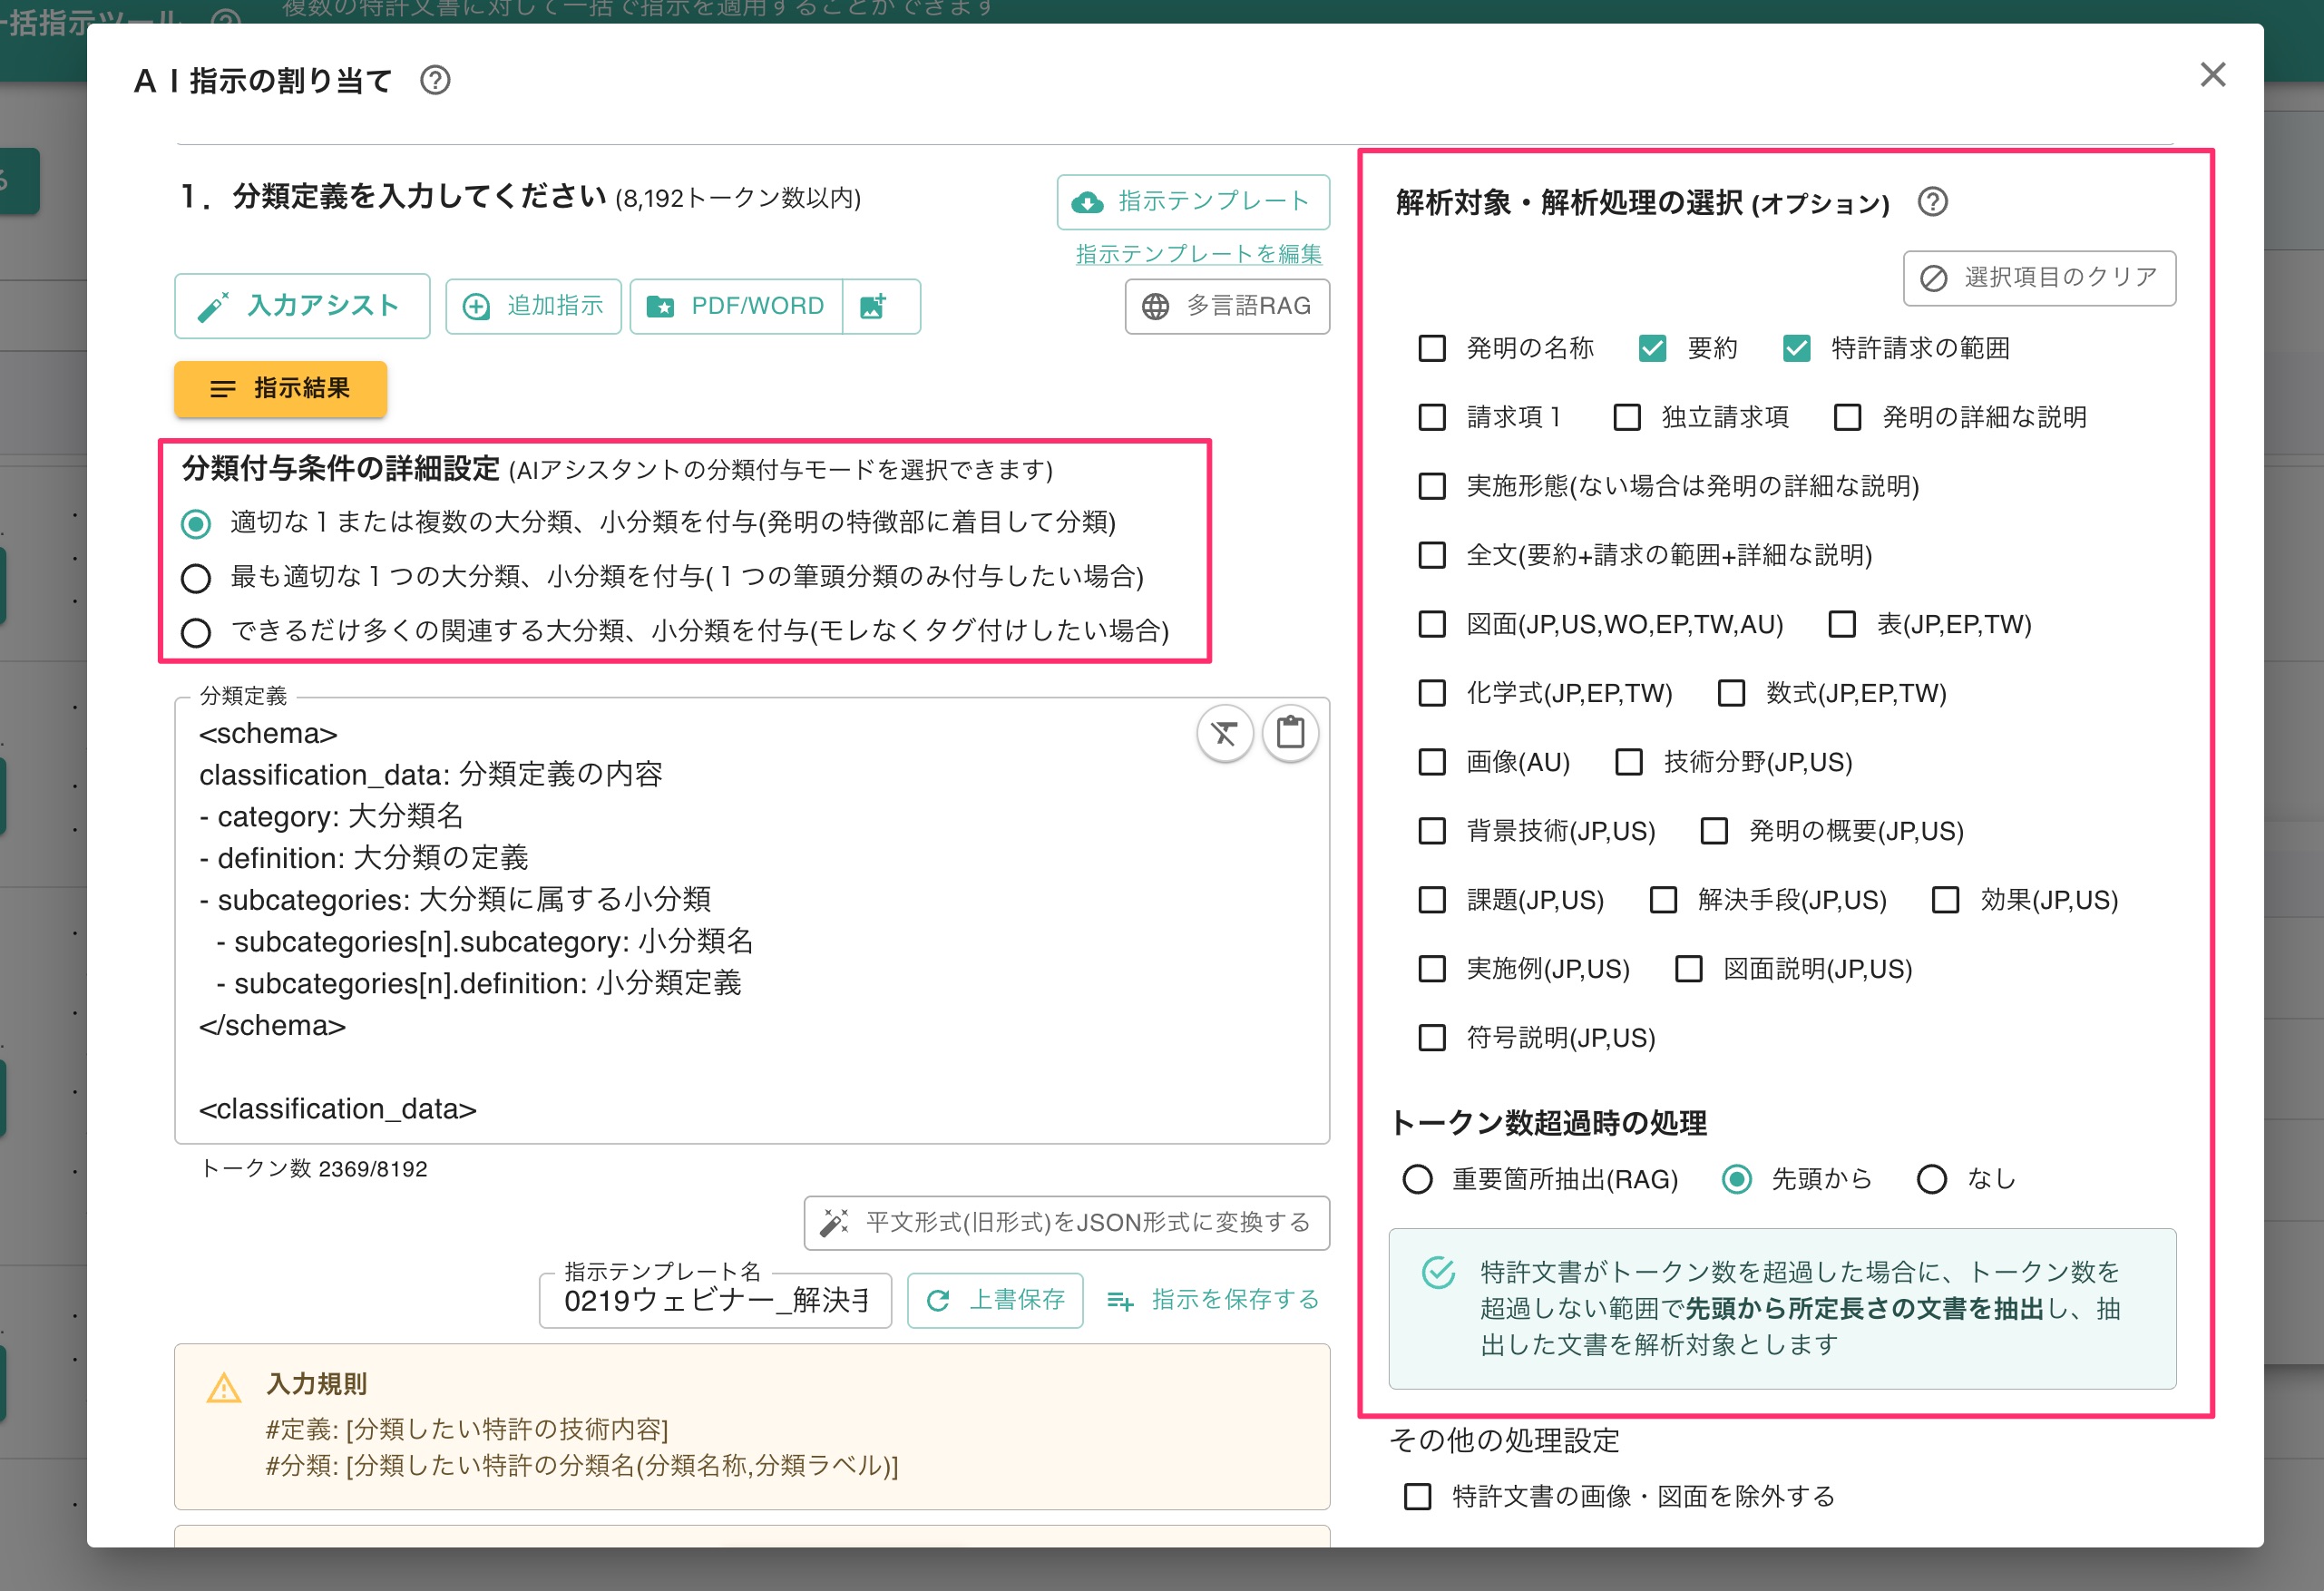This screenshot has height=1591, width=2324.
Task: Check 効果(JP,US) checkbox
Action: (x=1945, y=900)
